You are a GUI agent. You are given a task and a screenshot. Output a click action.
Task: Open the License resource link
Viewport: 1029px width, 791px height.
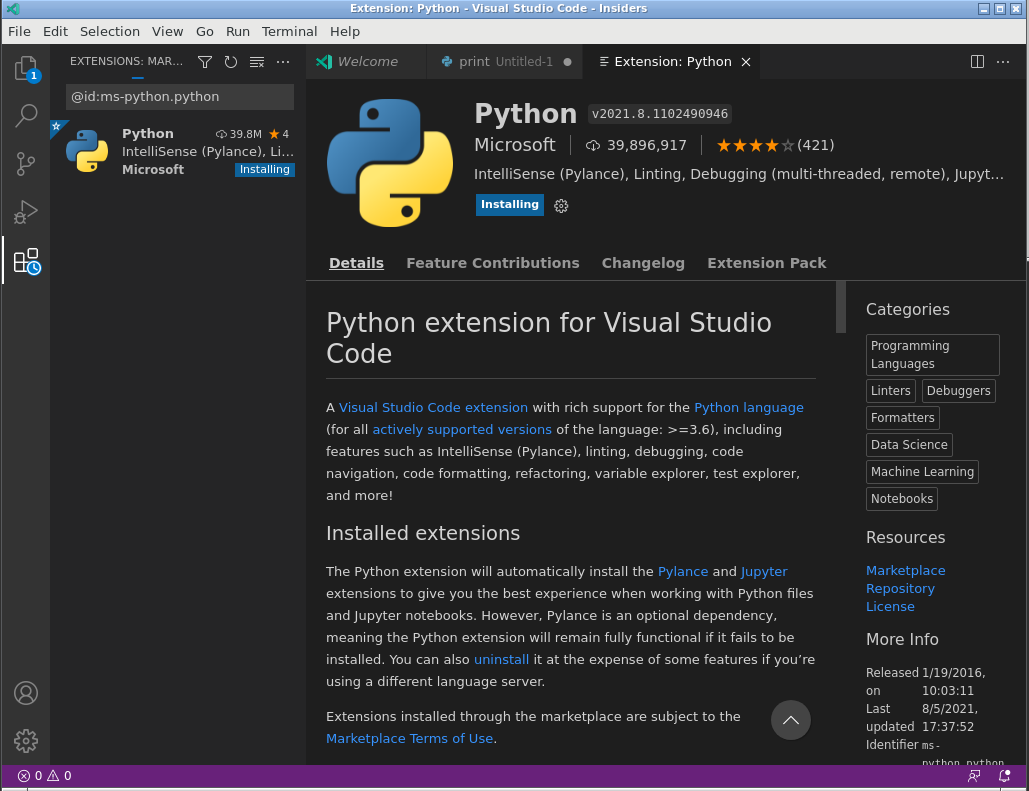[890, 607]
